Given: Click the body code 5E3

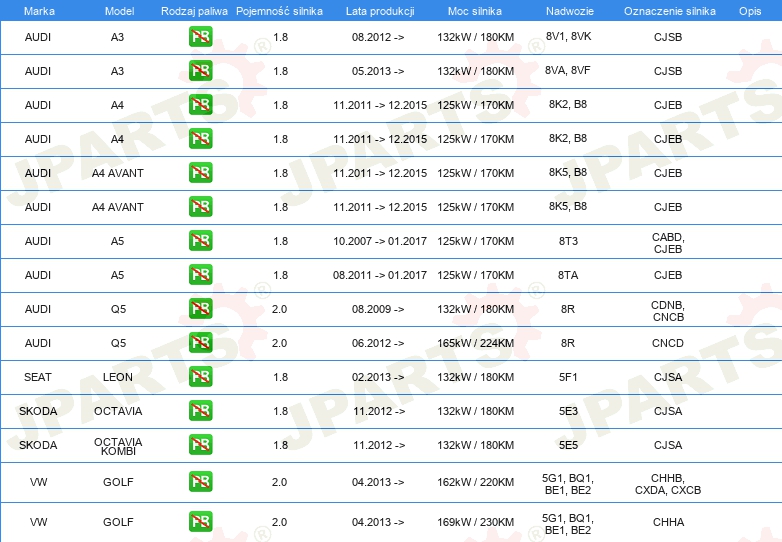Looking at the screenshot, I should [568, 411].
